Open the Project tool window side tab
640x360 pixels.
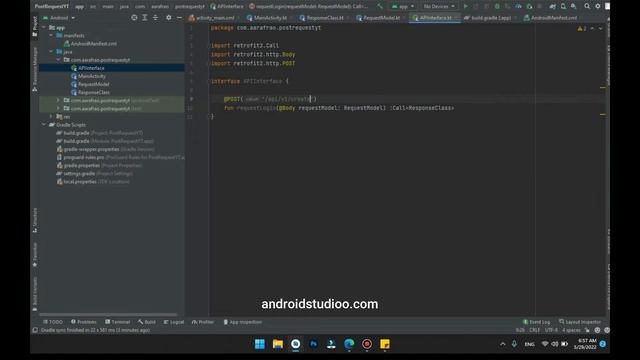(x=35, y=26)
